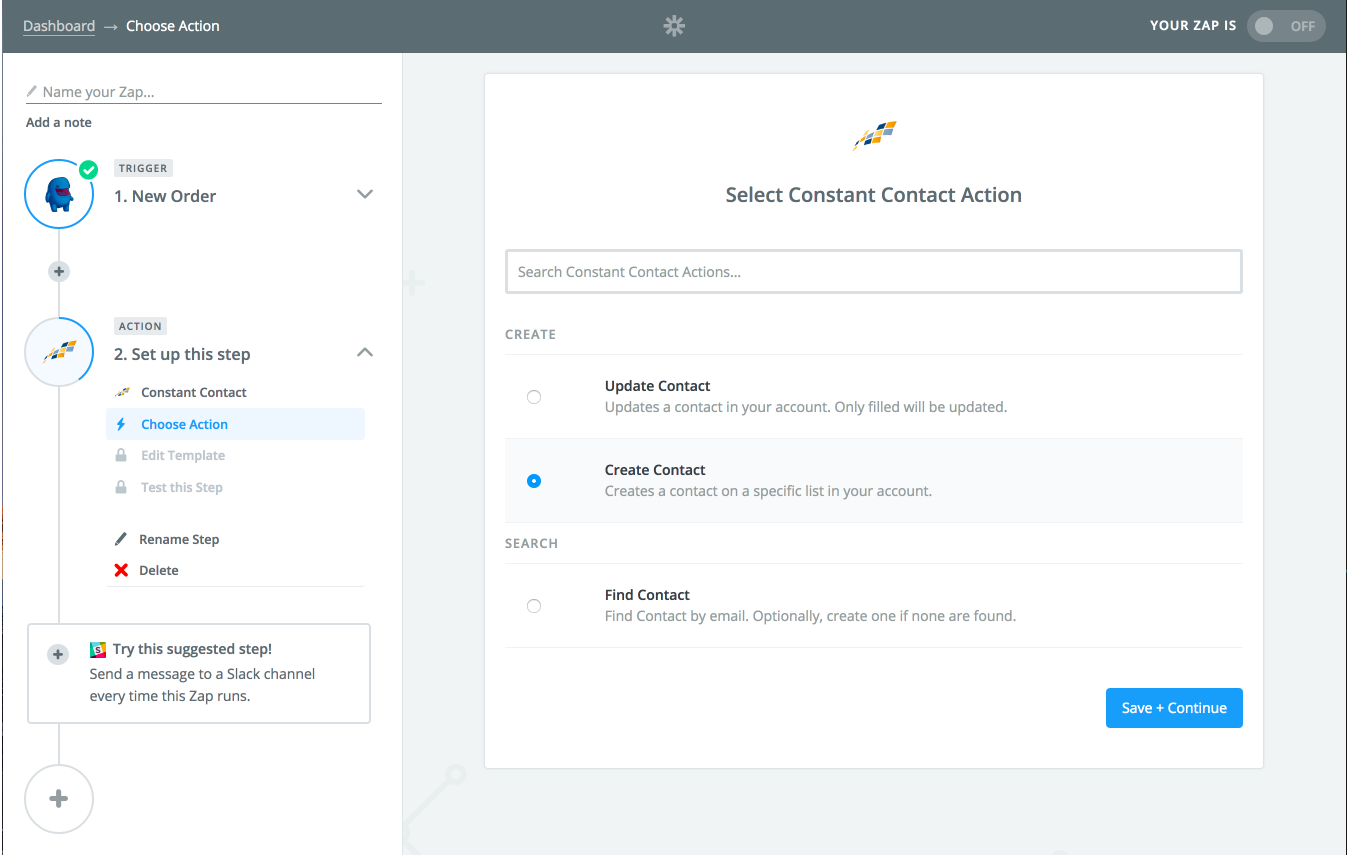Click the Dashboard breadcrumb link

pos(59,26)
